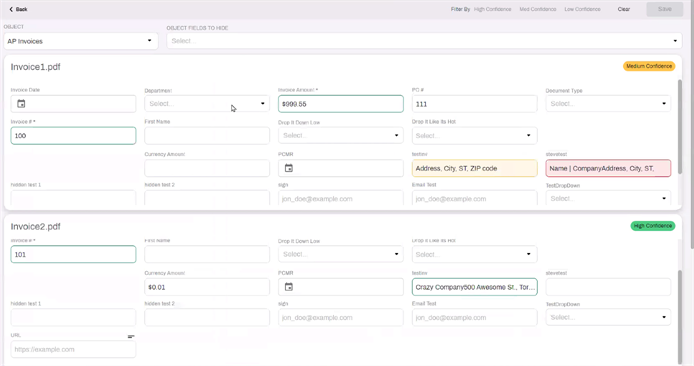
Task: Click hidden test 1 field in Invoice1.pdf
Action: tap(73, 198)
